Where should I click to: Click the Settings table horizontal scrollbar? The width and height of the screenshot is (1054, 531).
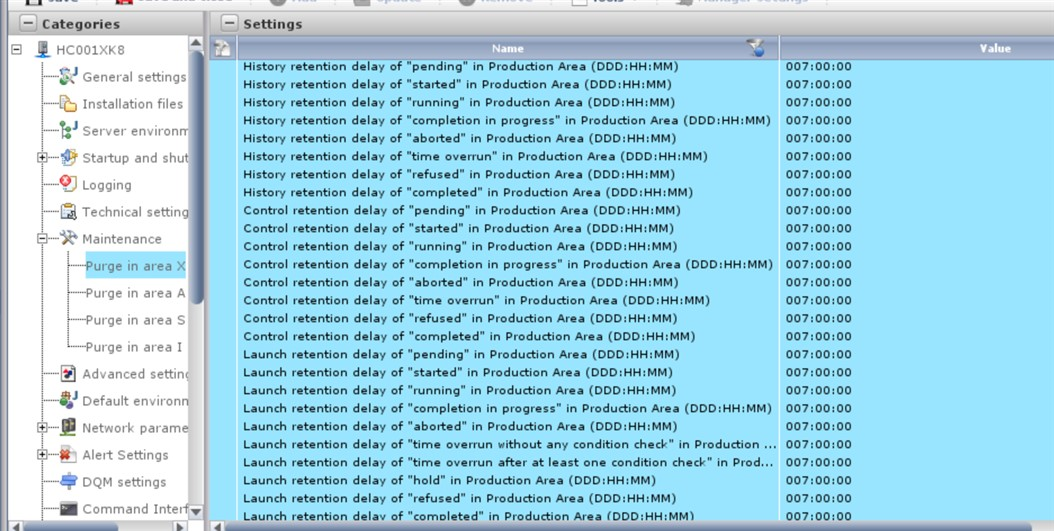[629, 526]
